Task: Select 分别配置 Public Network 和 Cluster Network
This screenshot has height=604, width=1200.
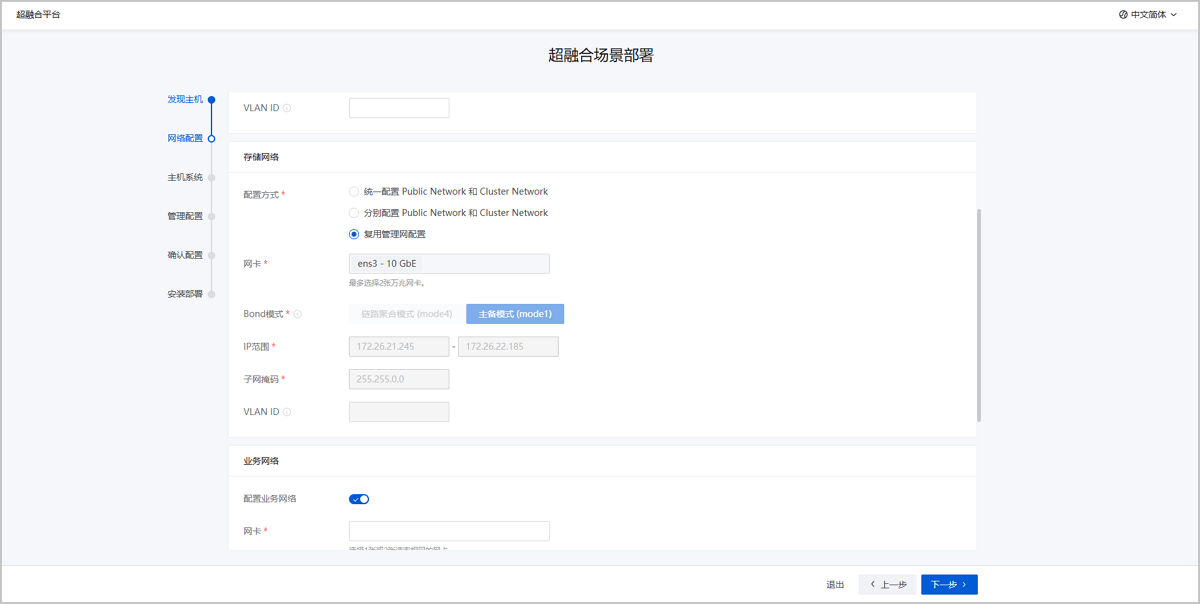Action: tap(354, 213)
